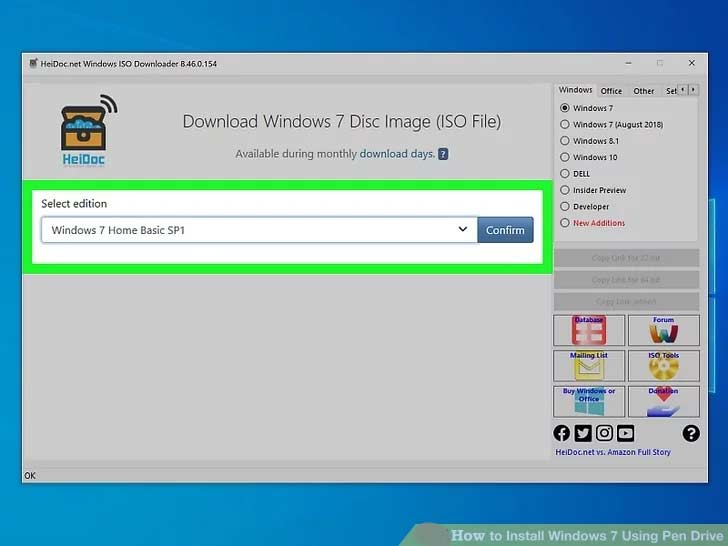Open the YouTube icon
Image resolution: width=728 pixels, height=546 pixels.
tap(625, 433)
